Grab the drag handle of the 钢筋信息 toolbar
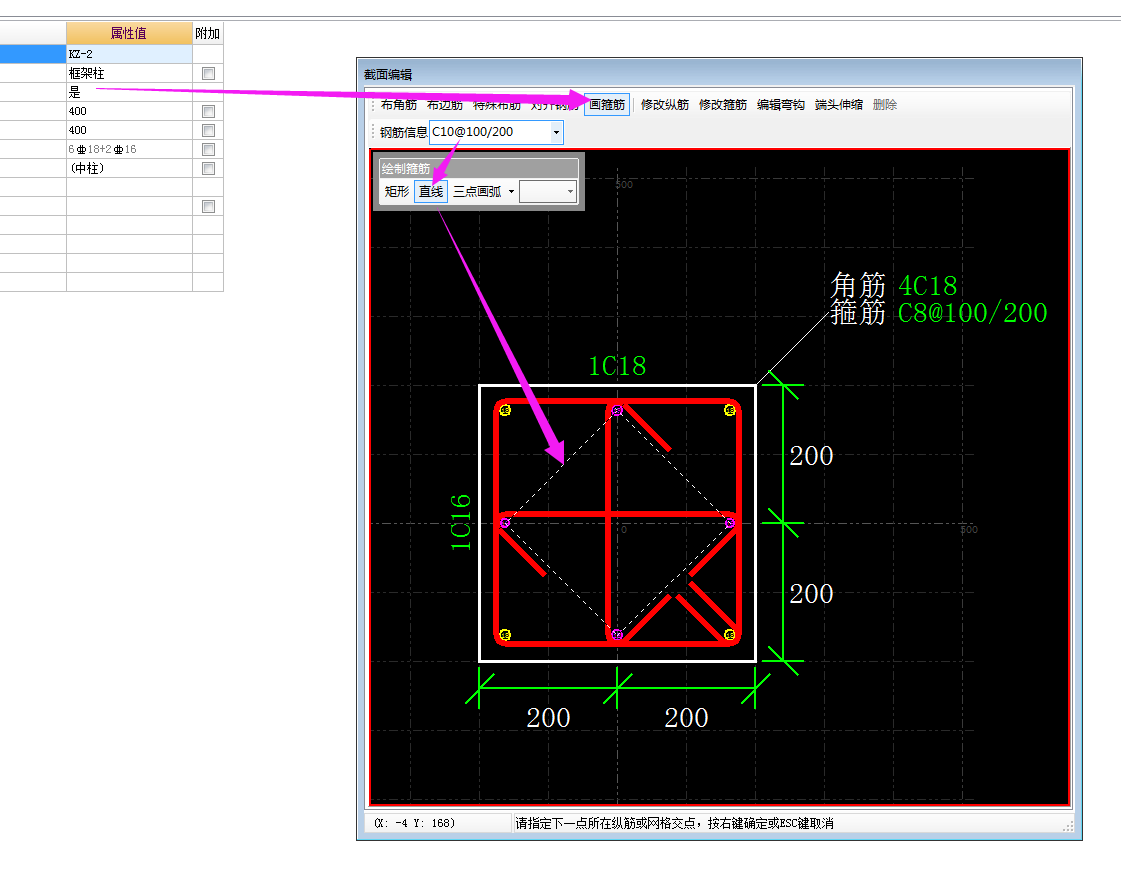This screenshot has height=869, width=1121. pyautogui.click(x=372, y=132)
